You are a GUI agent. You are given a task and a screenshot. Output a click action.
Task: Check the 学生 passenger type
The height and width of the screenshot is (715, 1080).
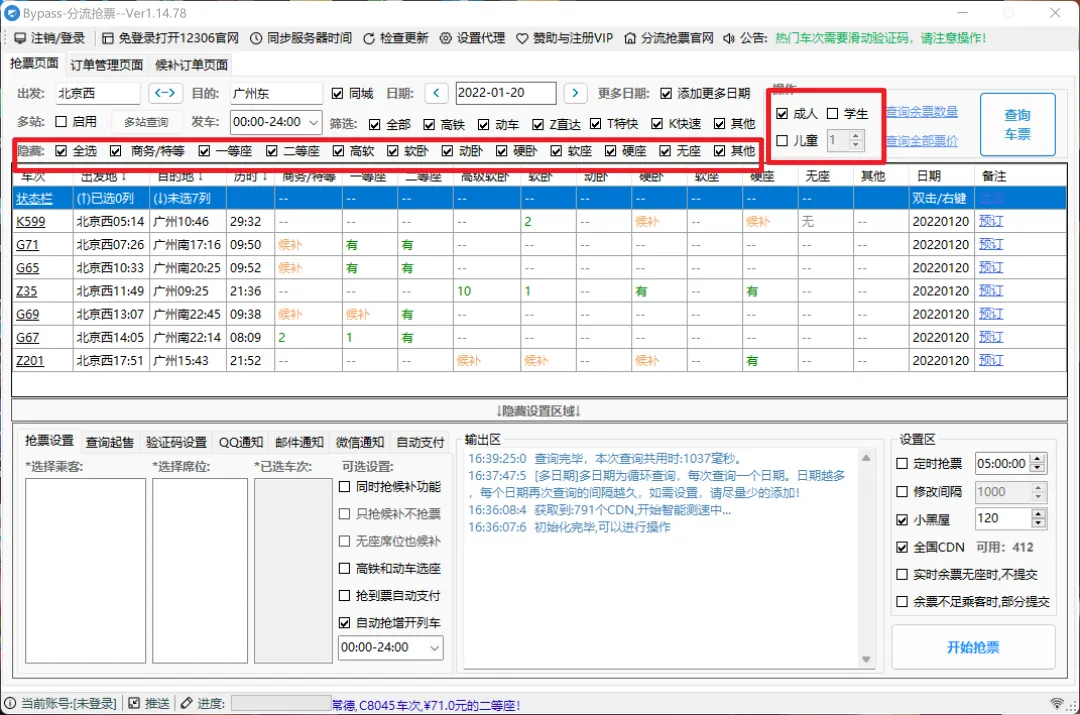tap(832, 114)
